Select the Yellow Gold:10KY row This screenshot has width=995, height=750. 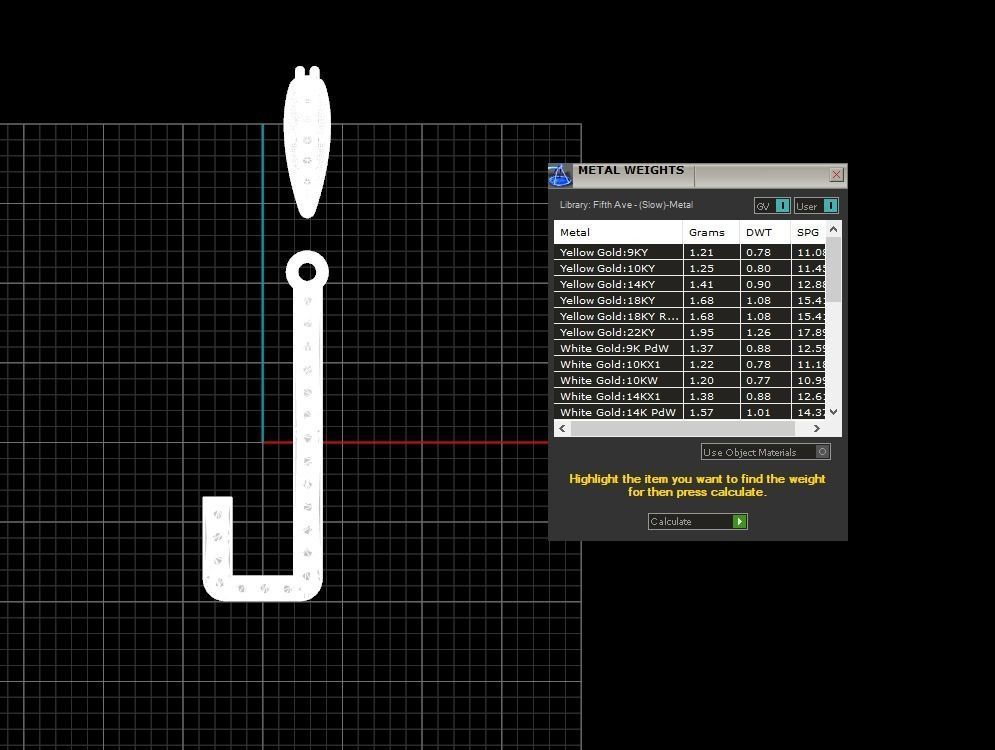[x=689, y=268]
